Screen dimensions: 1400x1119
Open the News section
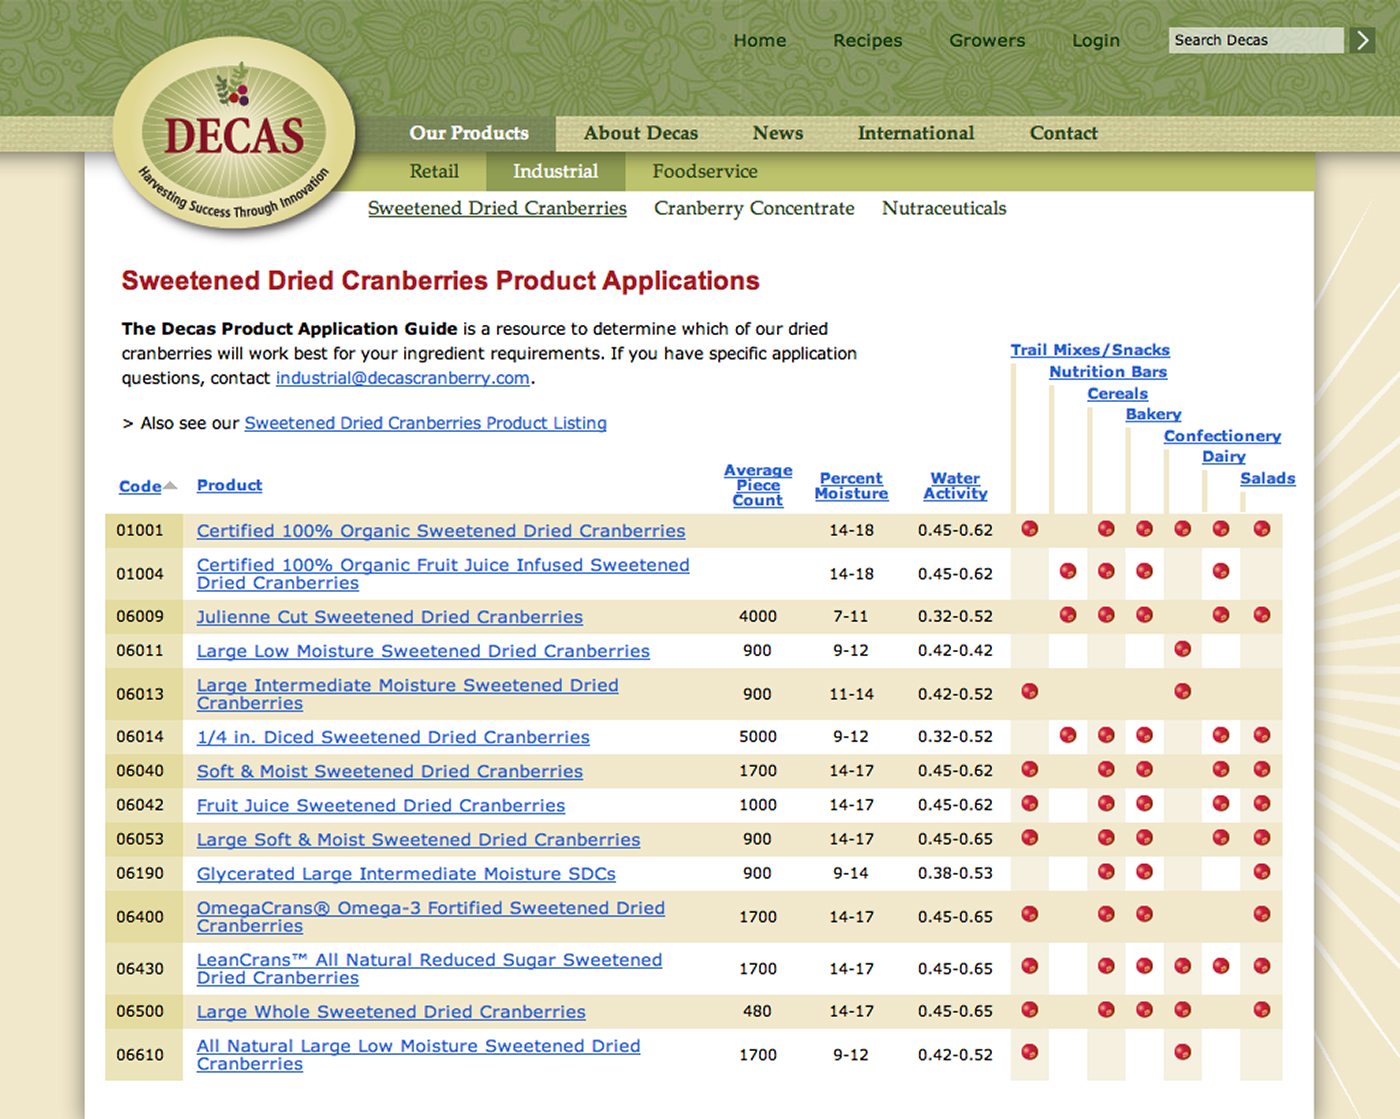pos(778,133)
